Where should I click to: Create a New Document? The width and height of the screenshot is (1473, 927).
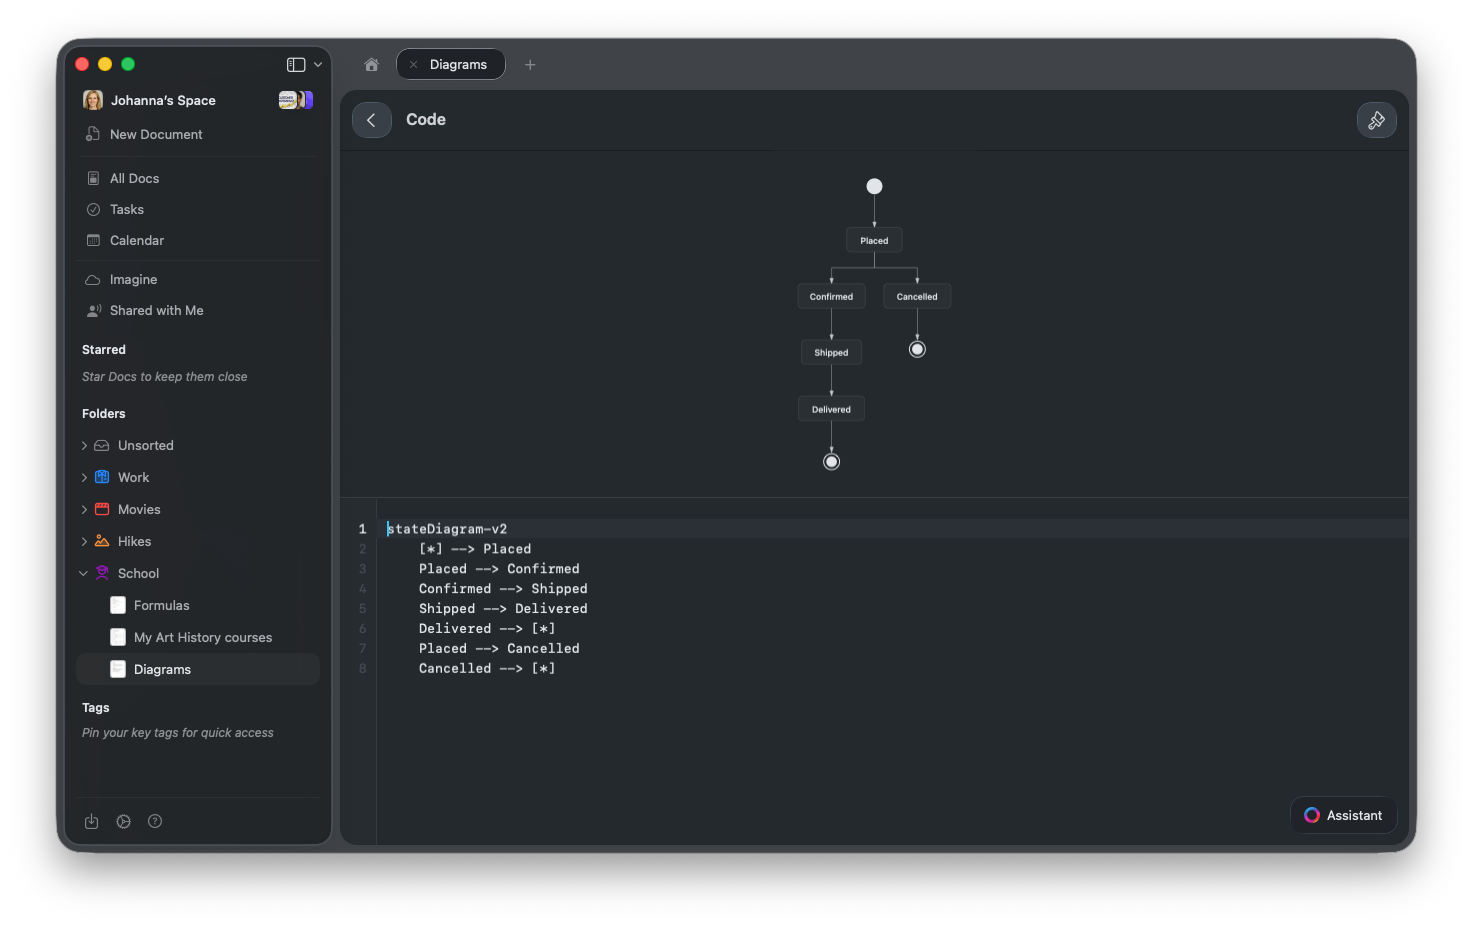coord(156,134)
